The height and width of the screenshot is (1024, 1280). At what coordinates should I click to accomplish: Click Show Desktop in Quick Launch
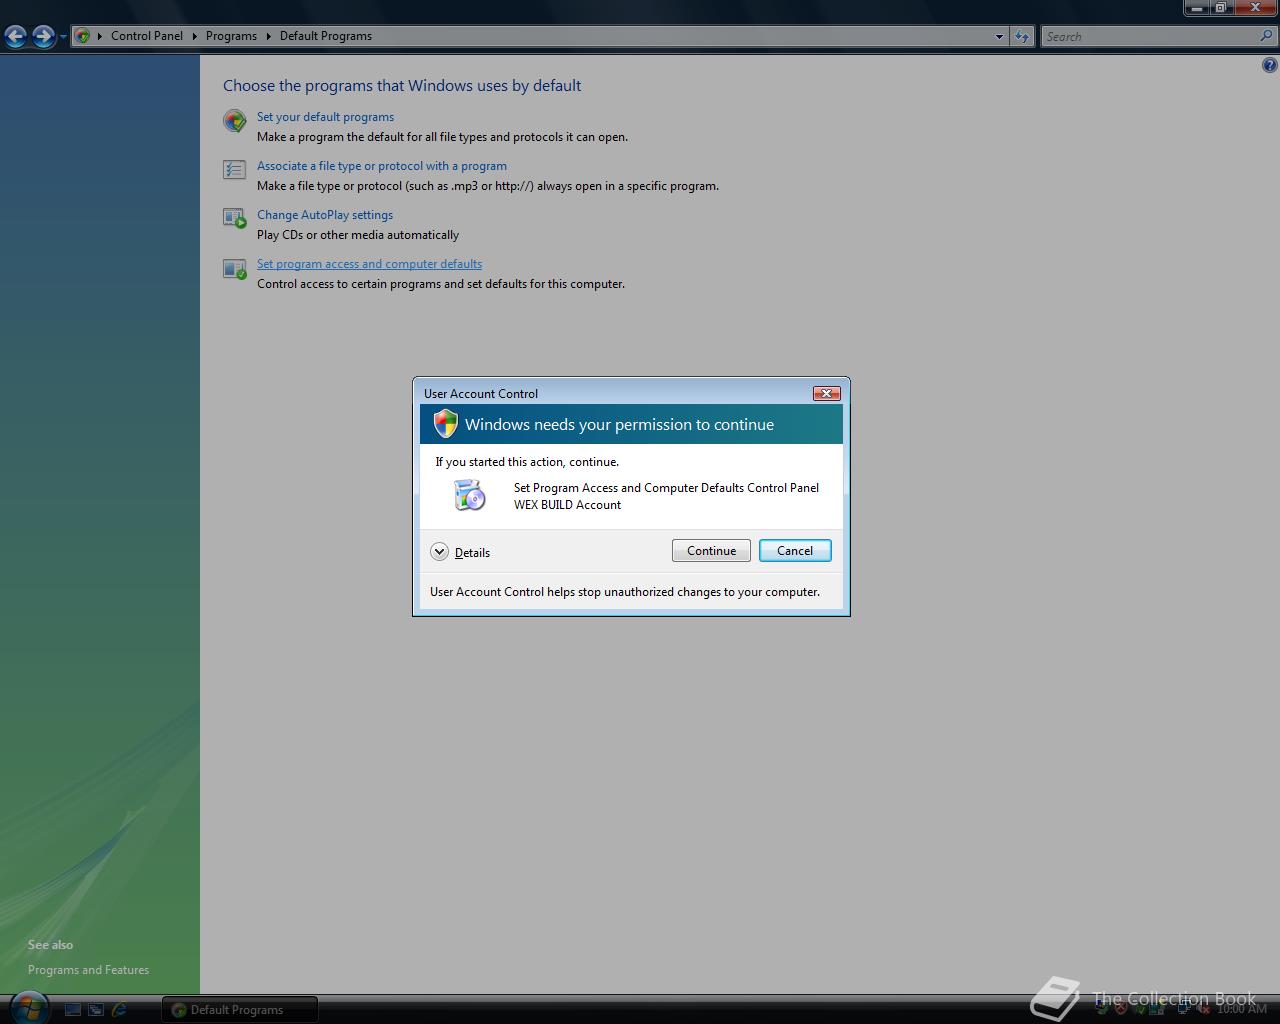[73, 1010]
